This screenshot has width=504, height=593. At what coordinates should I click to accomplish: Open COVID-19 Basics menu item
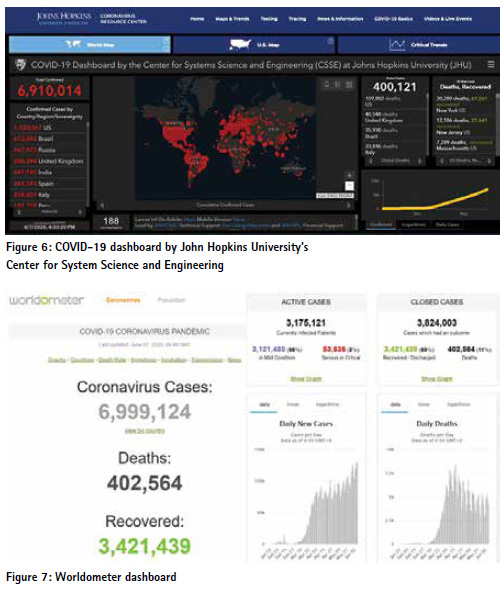tap(393, 19)
